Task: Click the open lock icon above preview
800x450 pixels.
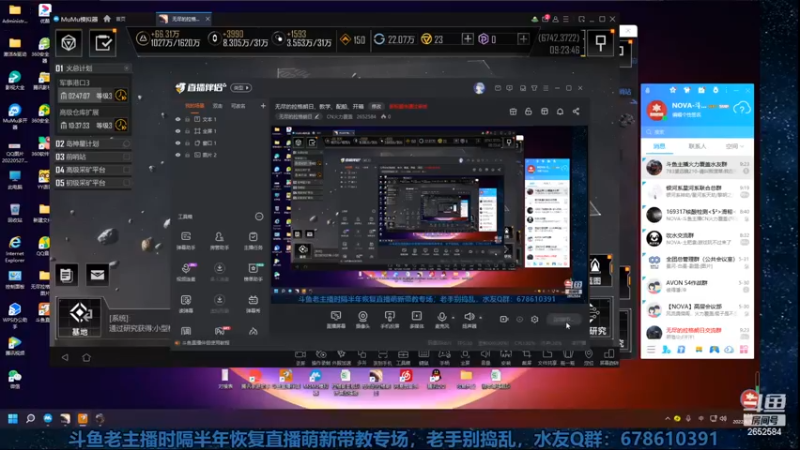Action: [528, 111]
